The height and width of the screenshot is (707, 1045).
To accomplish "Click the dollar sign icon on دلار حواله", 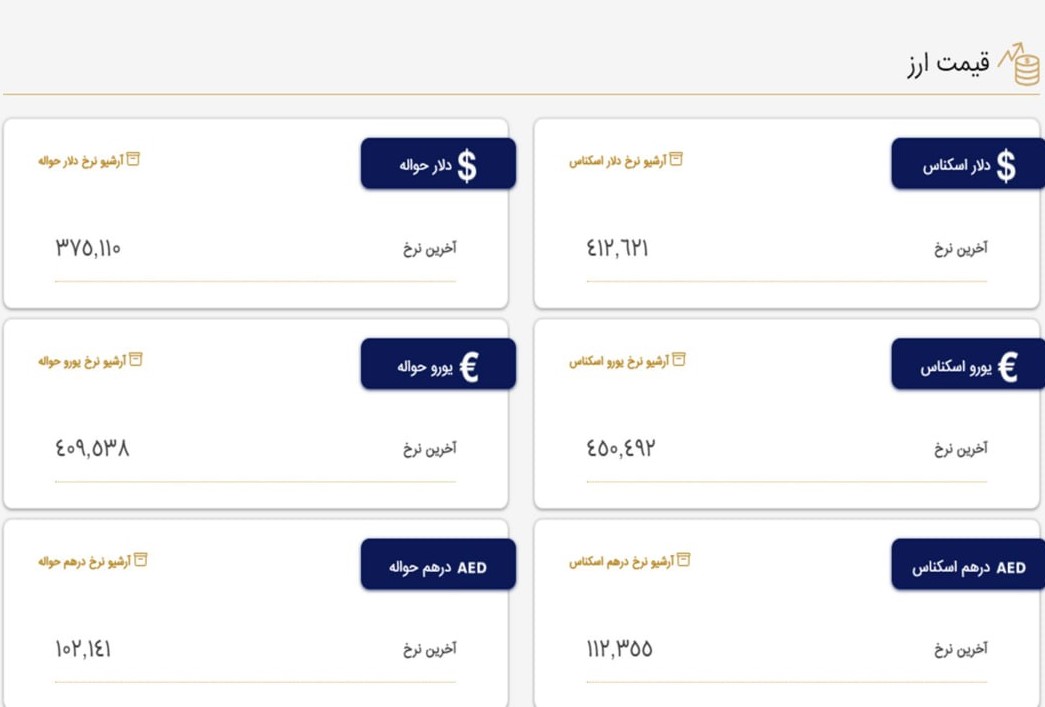I will tap(467, 166).
